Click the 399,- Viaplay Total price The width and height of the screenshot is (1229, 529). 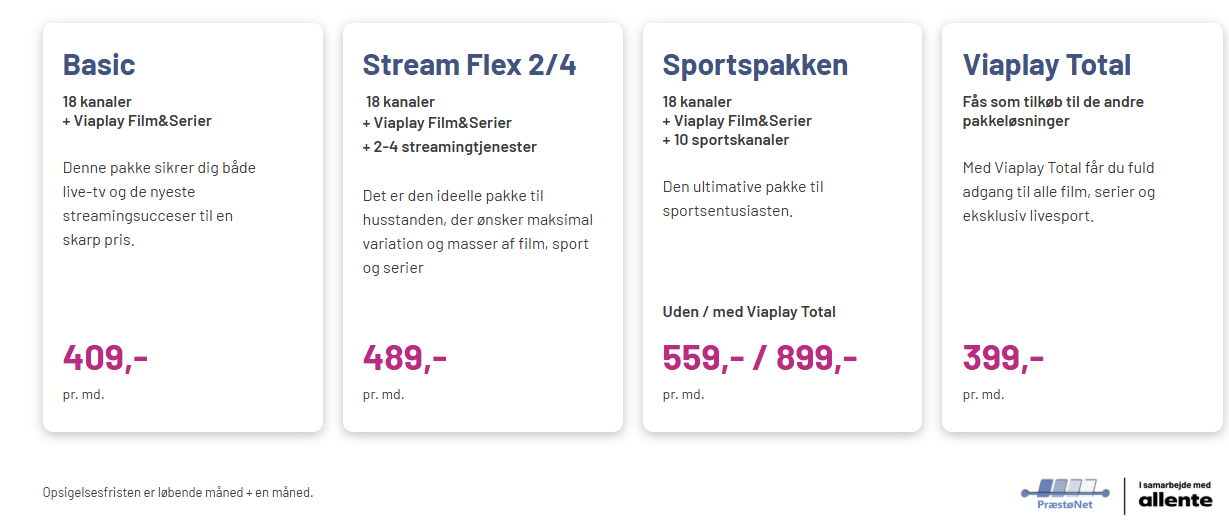coord(1003,357)
